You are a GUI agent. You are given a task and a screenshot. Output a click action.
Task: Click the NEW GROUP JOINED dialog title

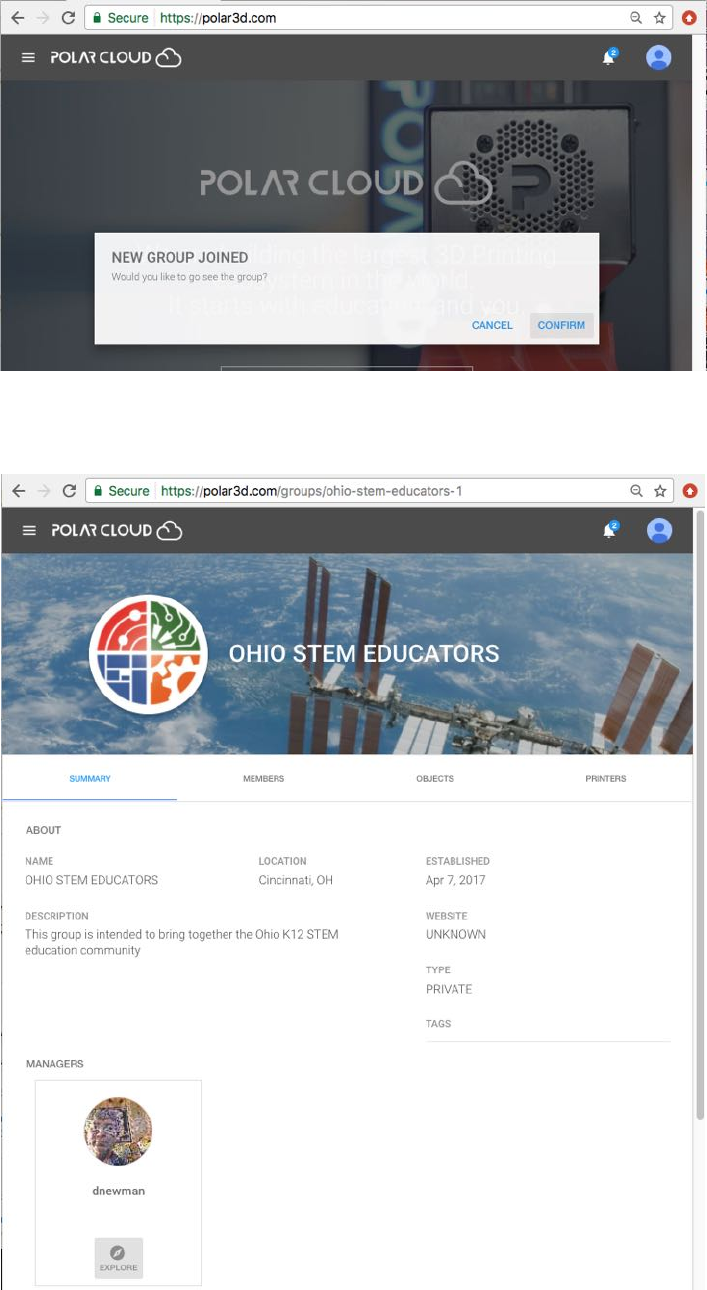click(x=180, y=258)
